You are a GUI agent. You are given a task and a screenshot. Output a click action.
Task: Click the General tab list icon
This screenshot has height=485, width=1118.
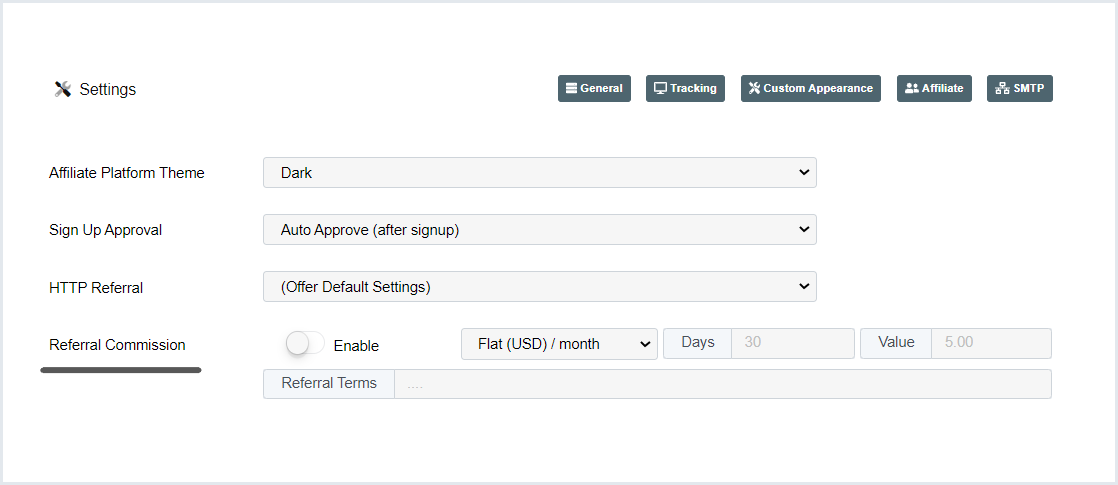(571, 88)
